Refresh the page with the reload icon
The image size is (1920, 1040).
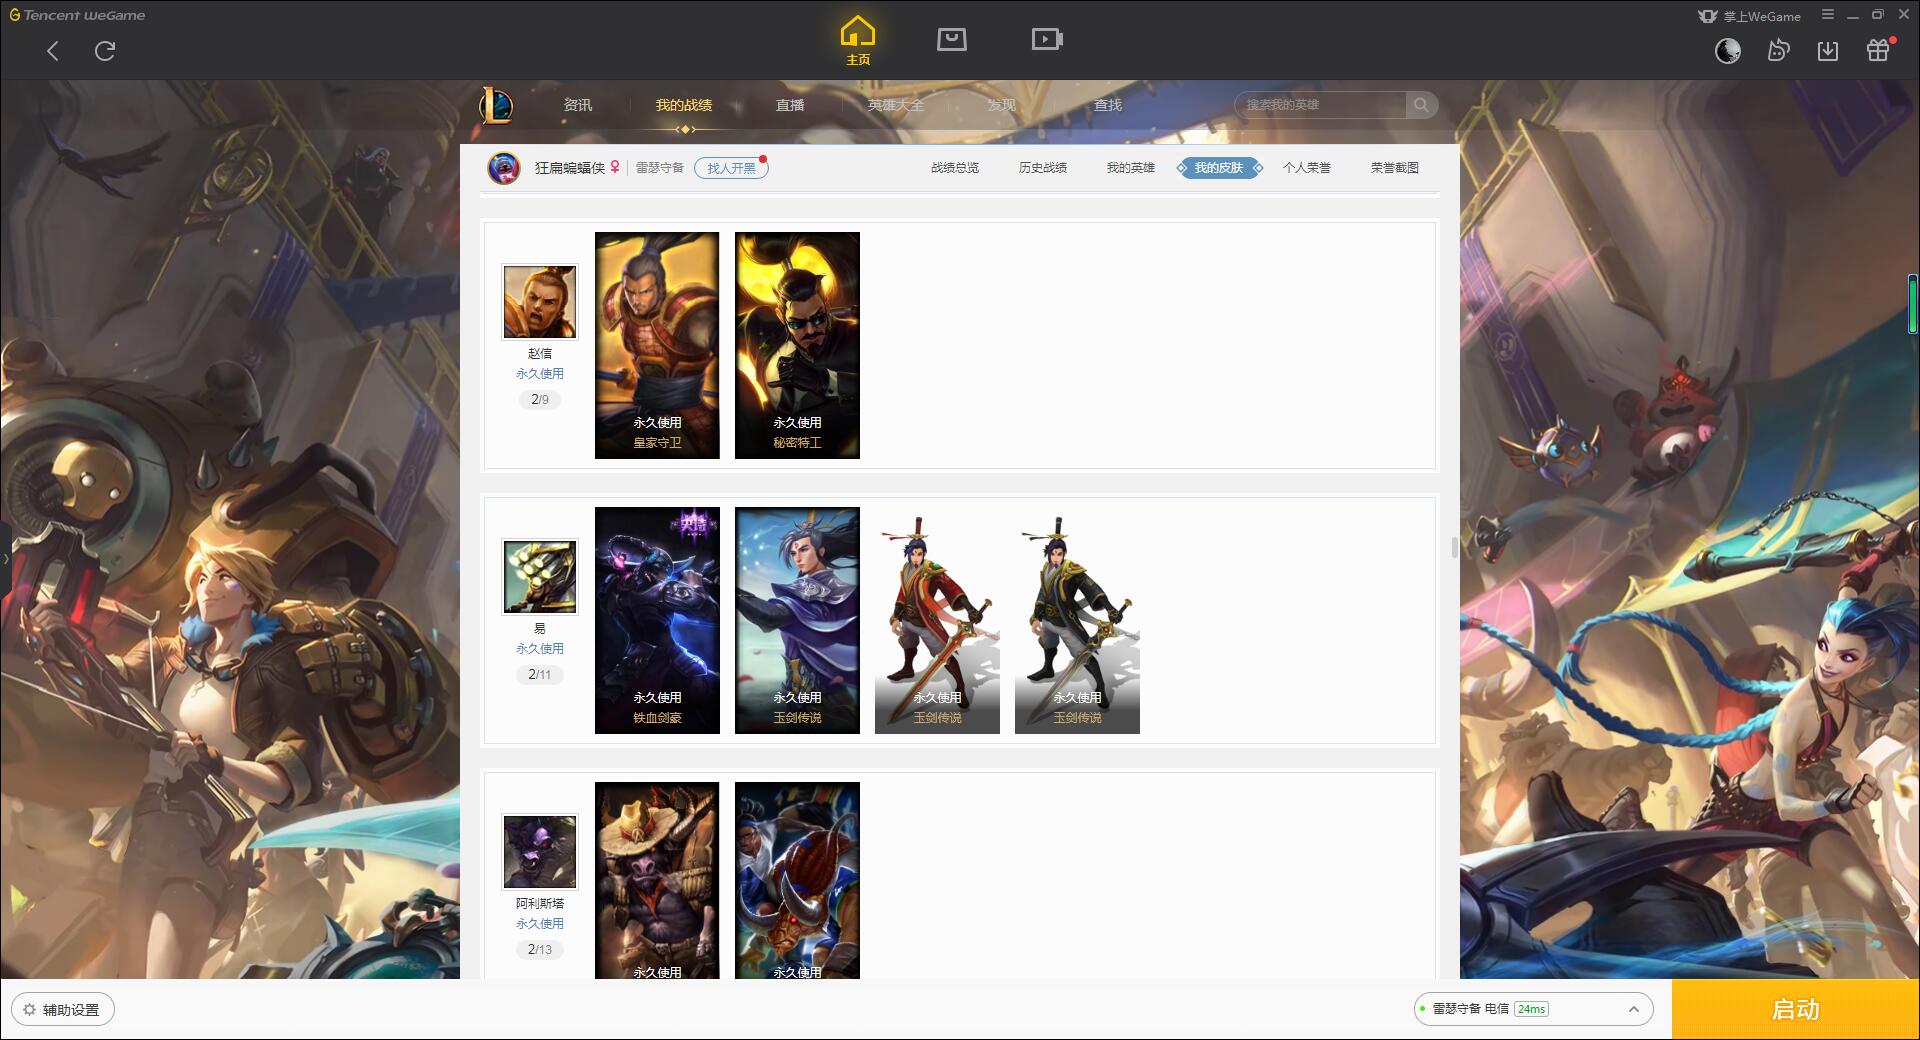pyautogui.click(x=105, y=51)
